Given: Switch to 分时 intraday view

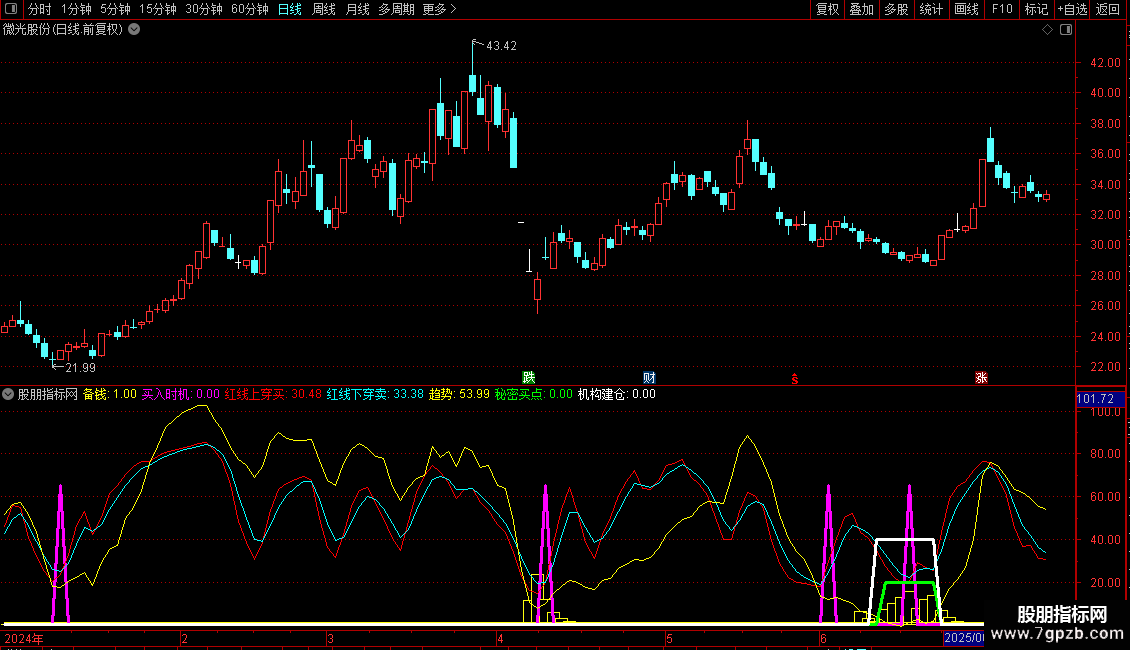Looking at the screenshot, I should pyautogui.click(x=39, y=9).
